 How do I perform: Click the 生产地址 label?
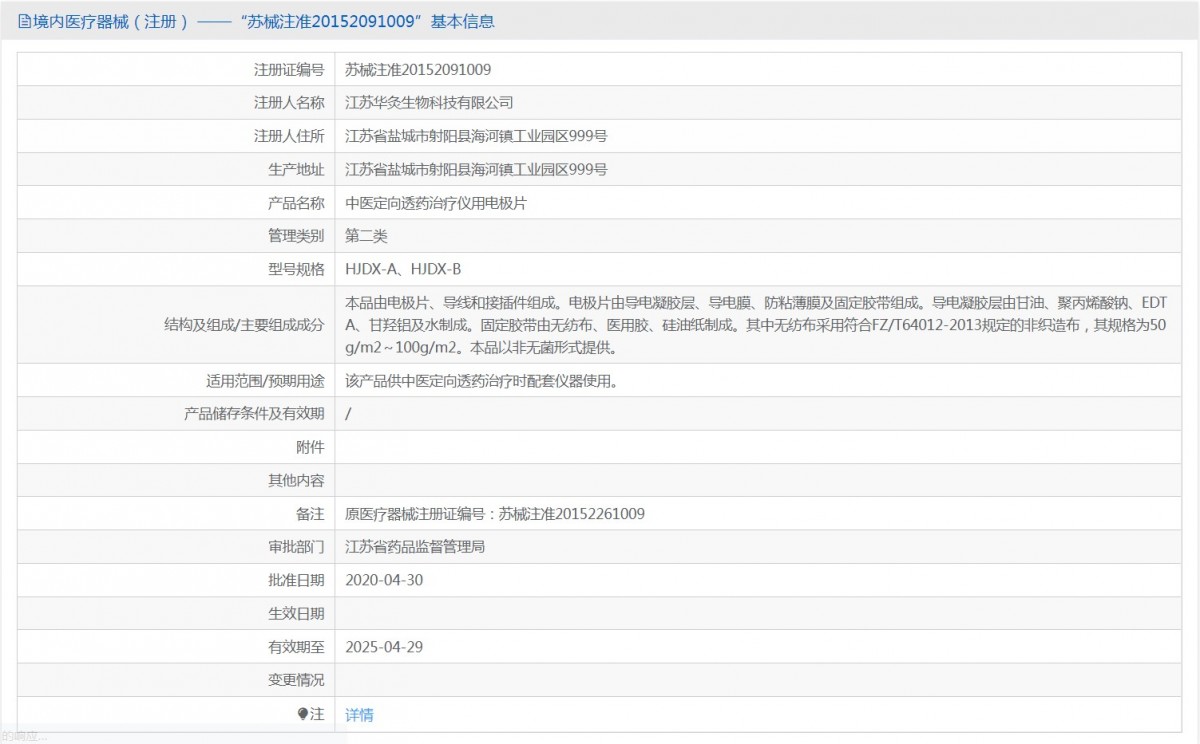pos(296,170)
